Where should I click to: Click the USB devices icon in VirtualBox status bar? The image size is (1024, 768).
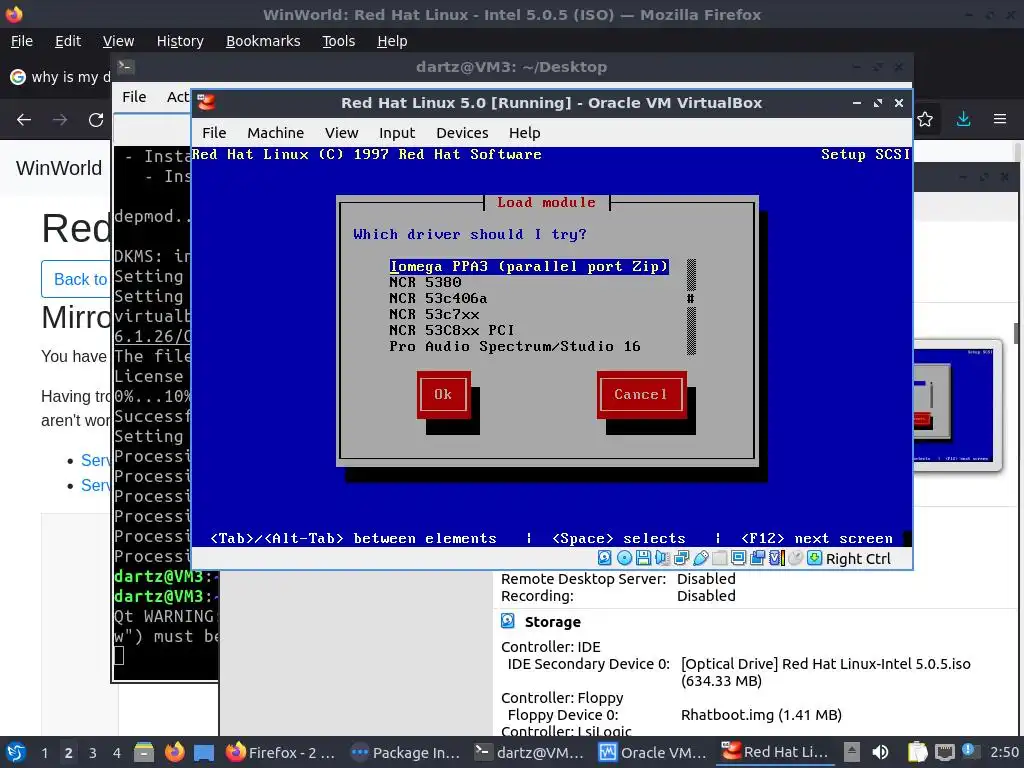click(x=701, y=558)
